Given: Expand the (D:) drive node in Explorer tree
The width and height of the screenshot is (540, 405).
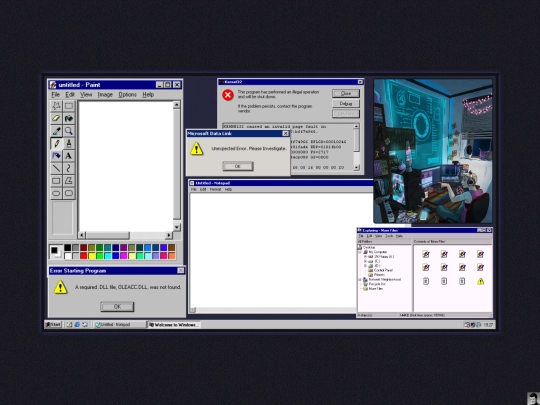Looking at the screenshot, I should click(x=365, y=266).
